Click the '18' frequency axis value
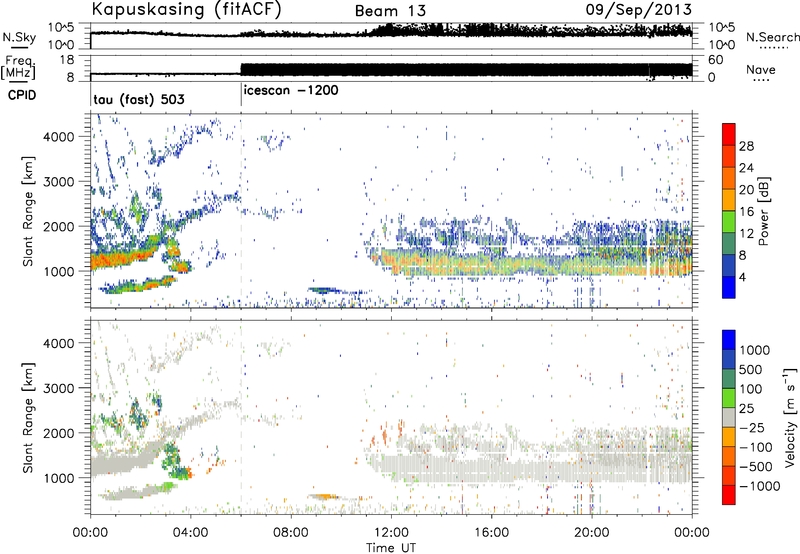800x554 pixels. pos(67,60)
